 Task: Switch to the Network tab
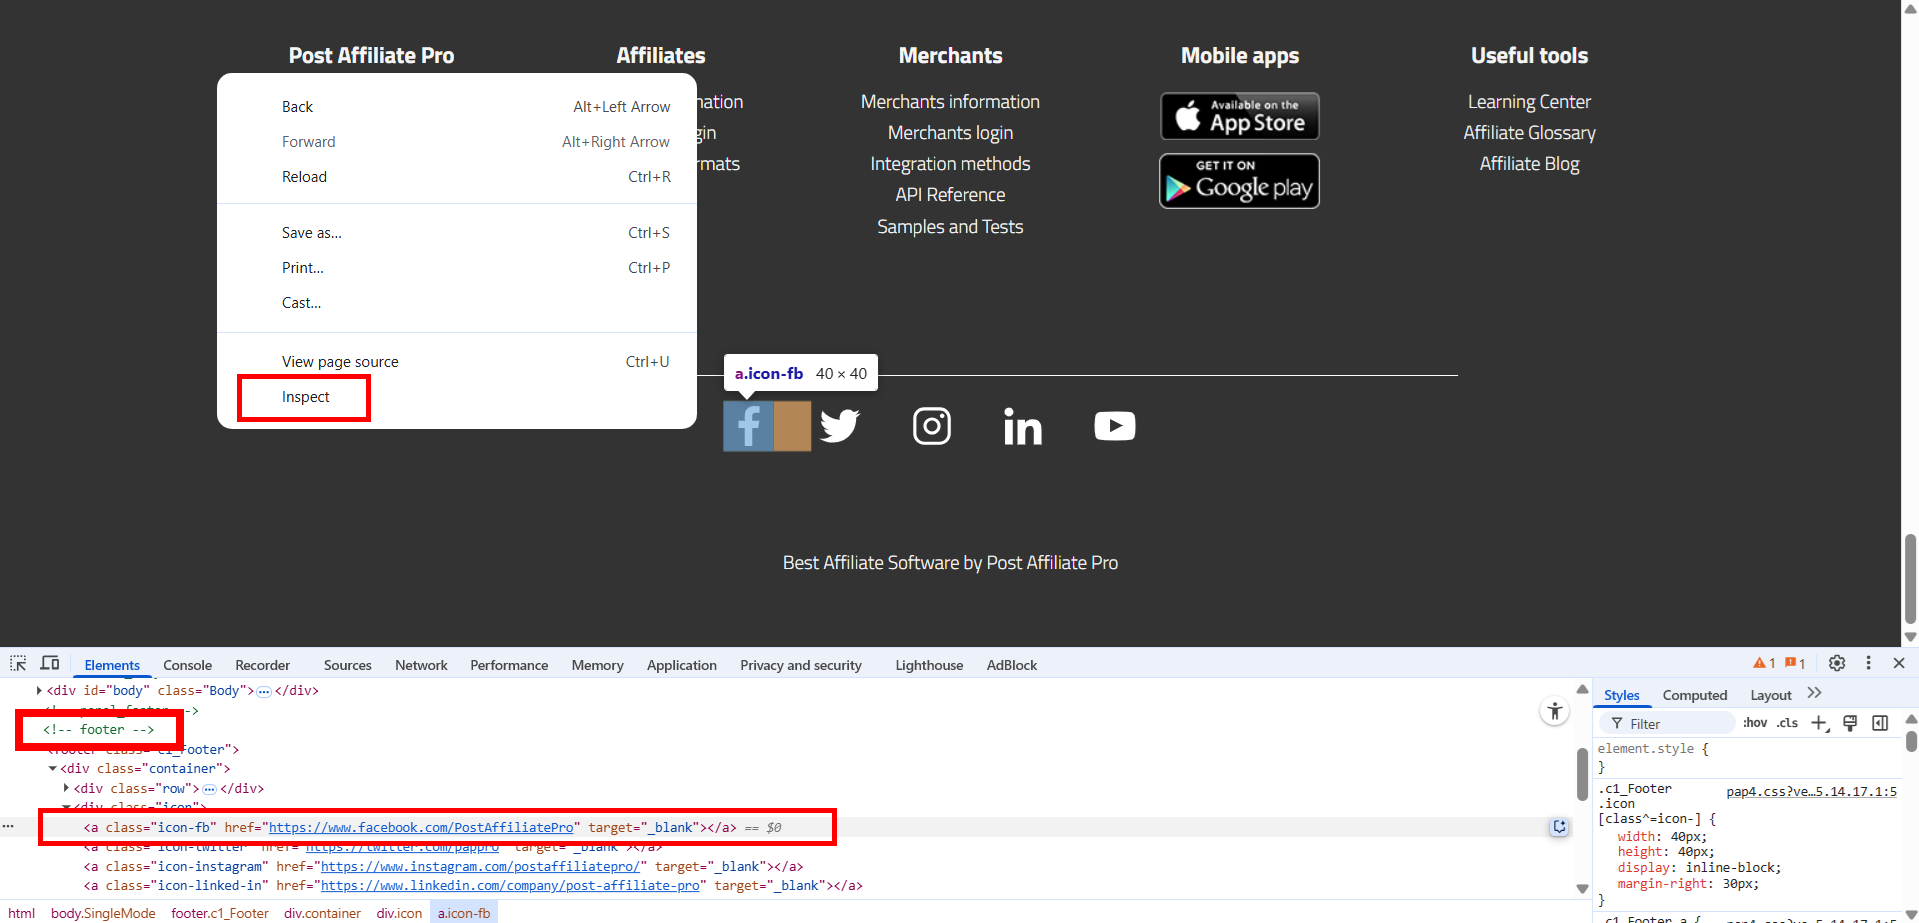(x=421, y=665)
